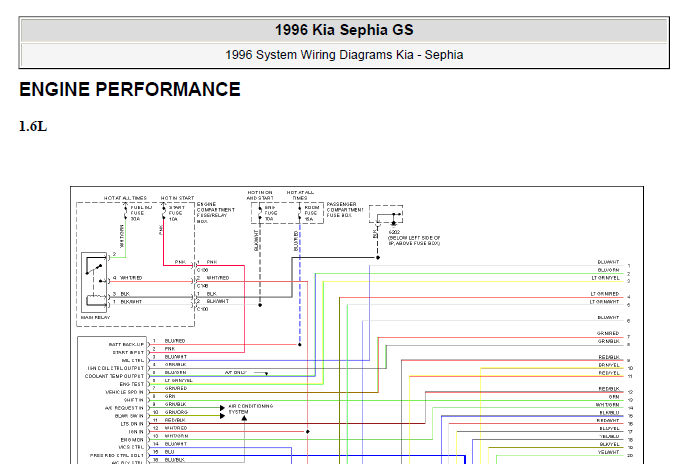
Task: Click 'GRN/ORG' wire label at pin 10
Action: click(176, 412)
